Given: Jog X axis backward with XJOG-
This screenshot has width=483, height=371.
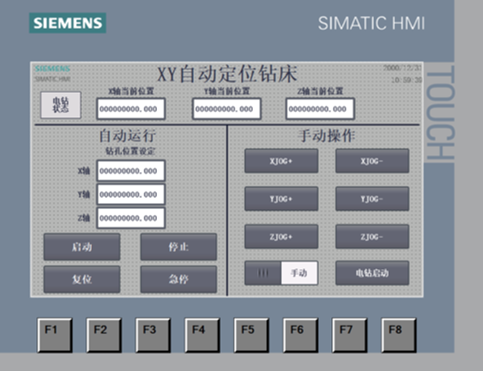Looking at the screenshot, I should (372, 161).
